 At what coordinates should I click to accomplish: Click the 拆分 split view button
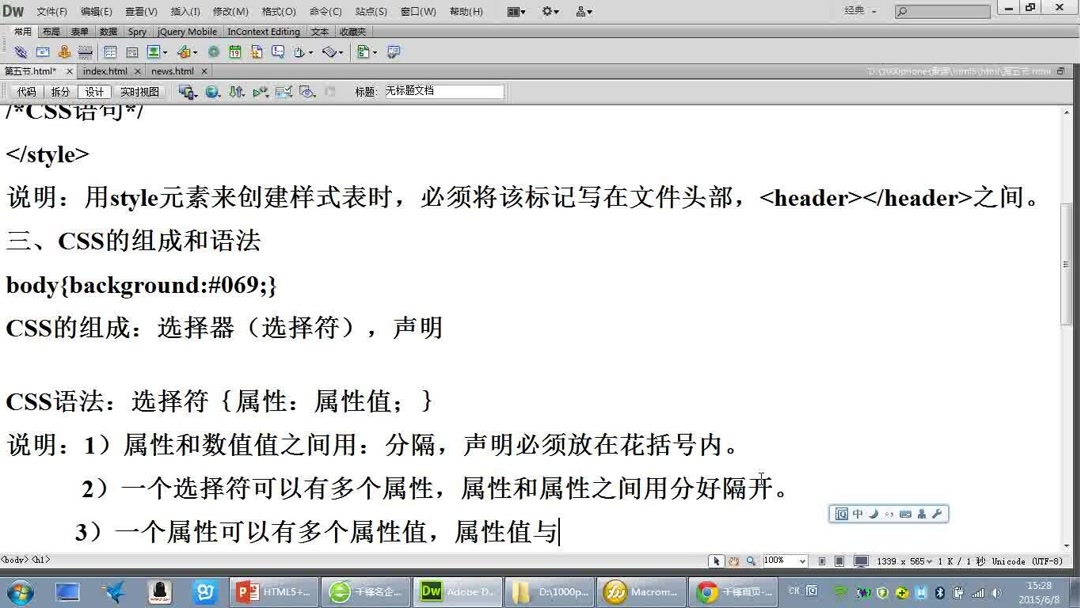point(60,91)
